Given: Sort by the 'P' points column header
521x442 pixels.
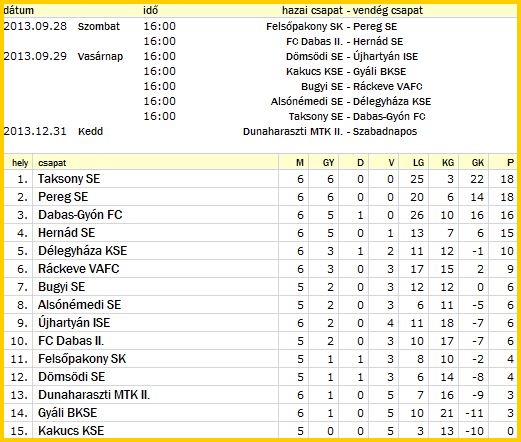Looking at the screenshot, I should (x=510, y=163).
